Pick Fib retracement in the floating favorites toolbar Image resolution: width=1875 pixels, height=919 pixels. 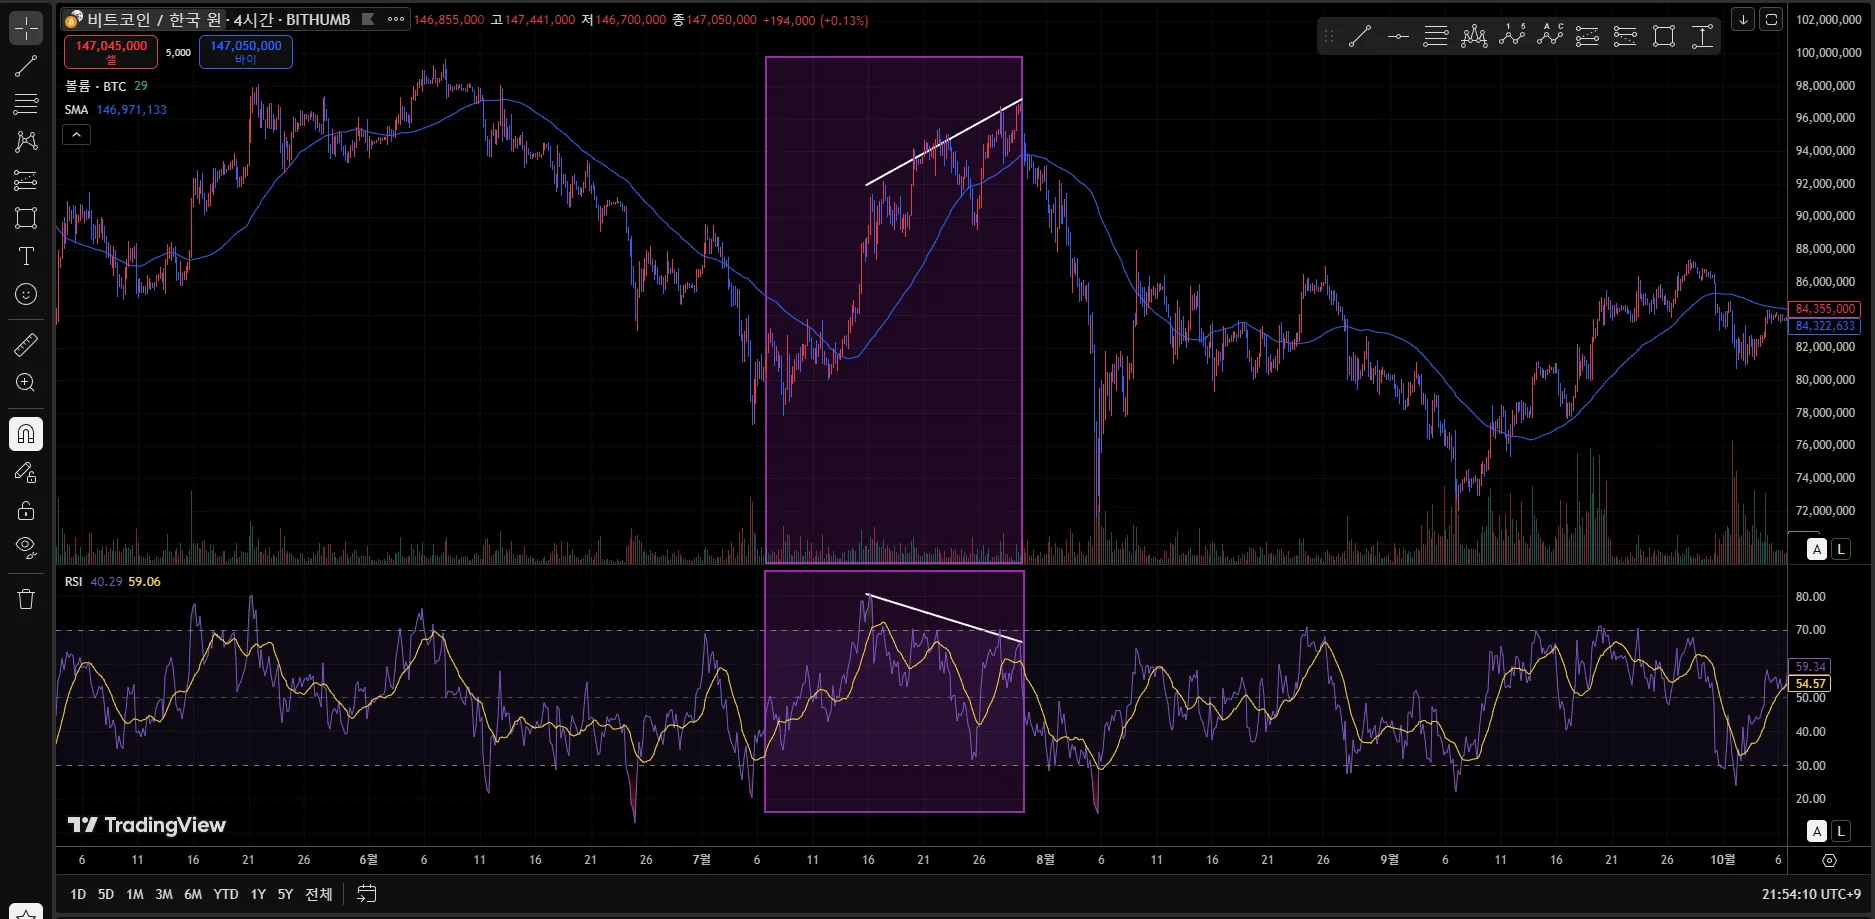tap(1436, 37)
